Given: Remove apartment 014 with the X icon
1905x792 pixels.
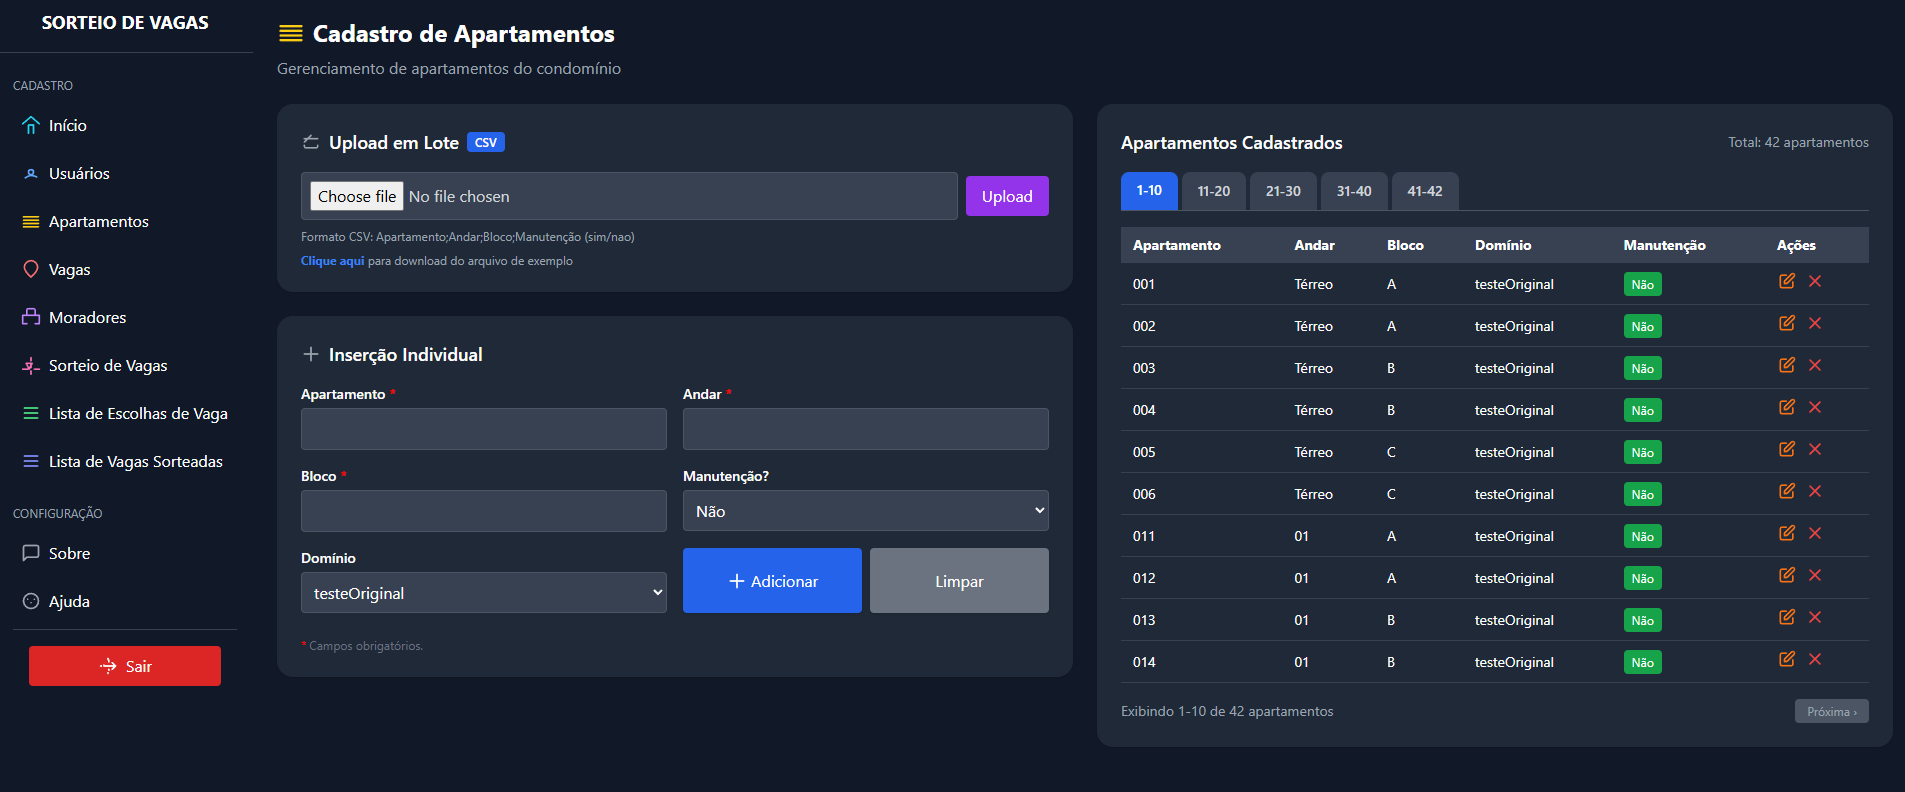Looking at the screenshot, I should 1815,660.
